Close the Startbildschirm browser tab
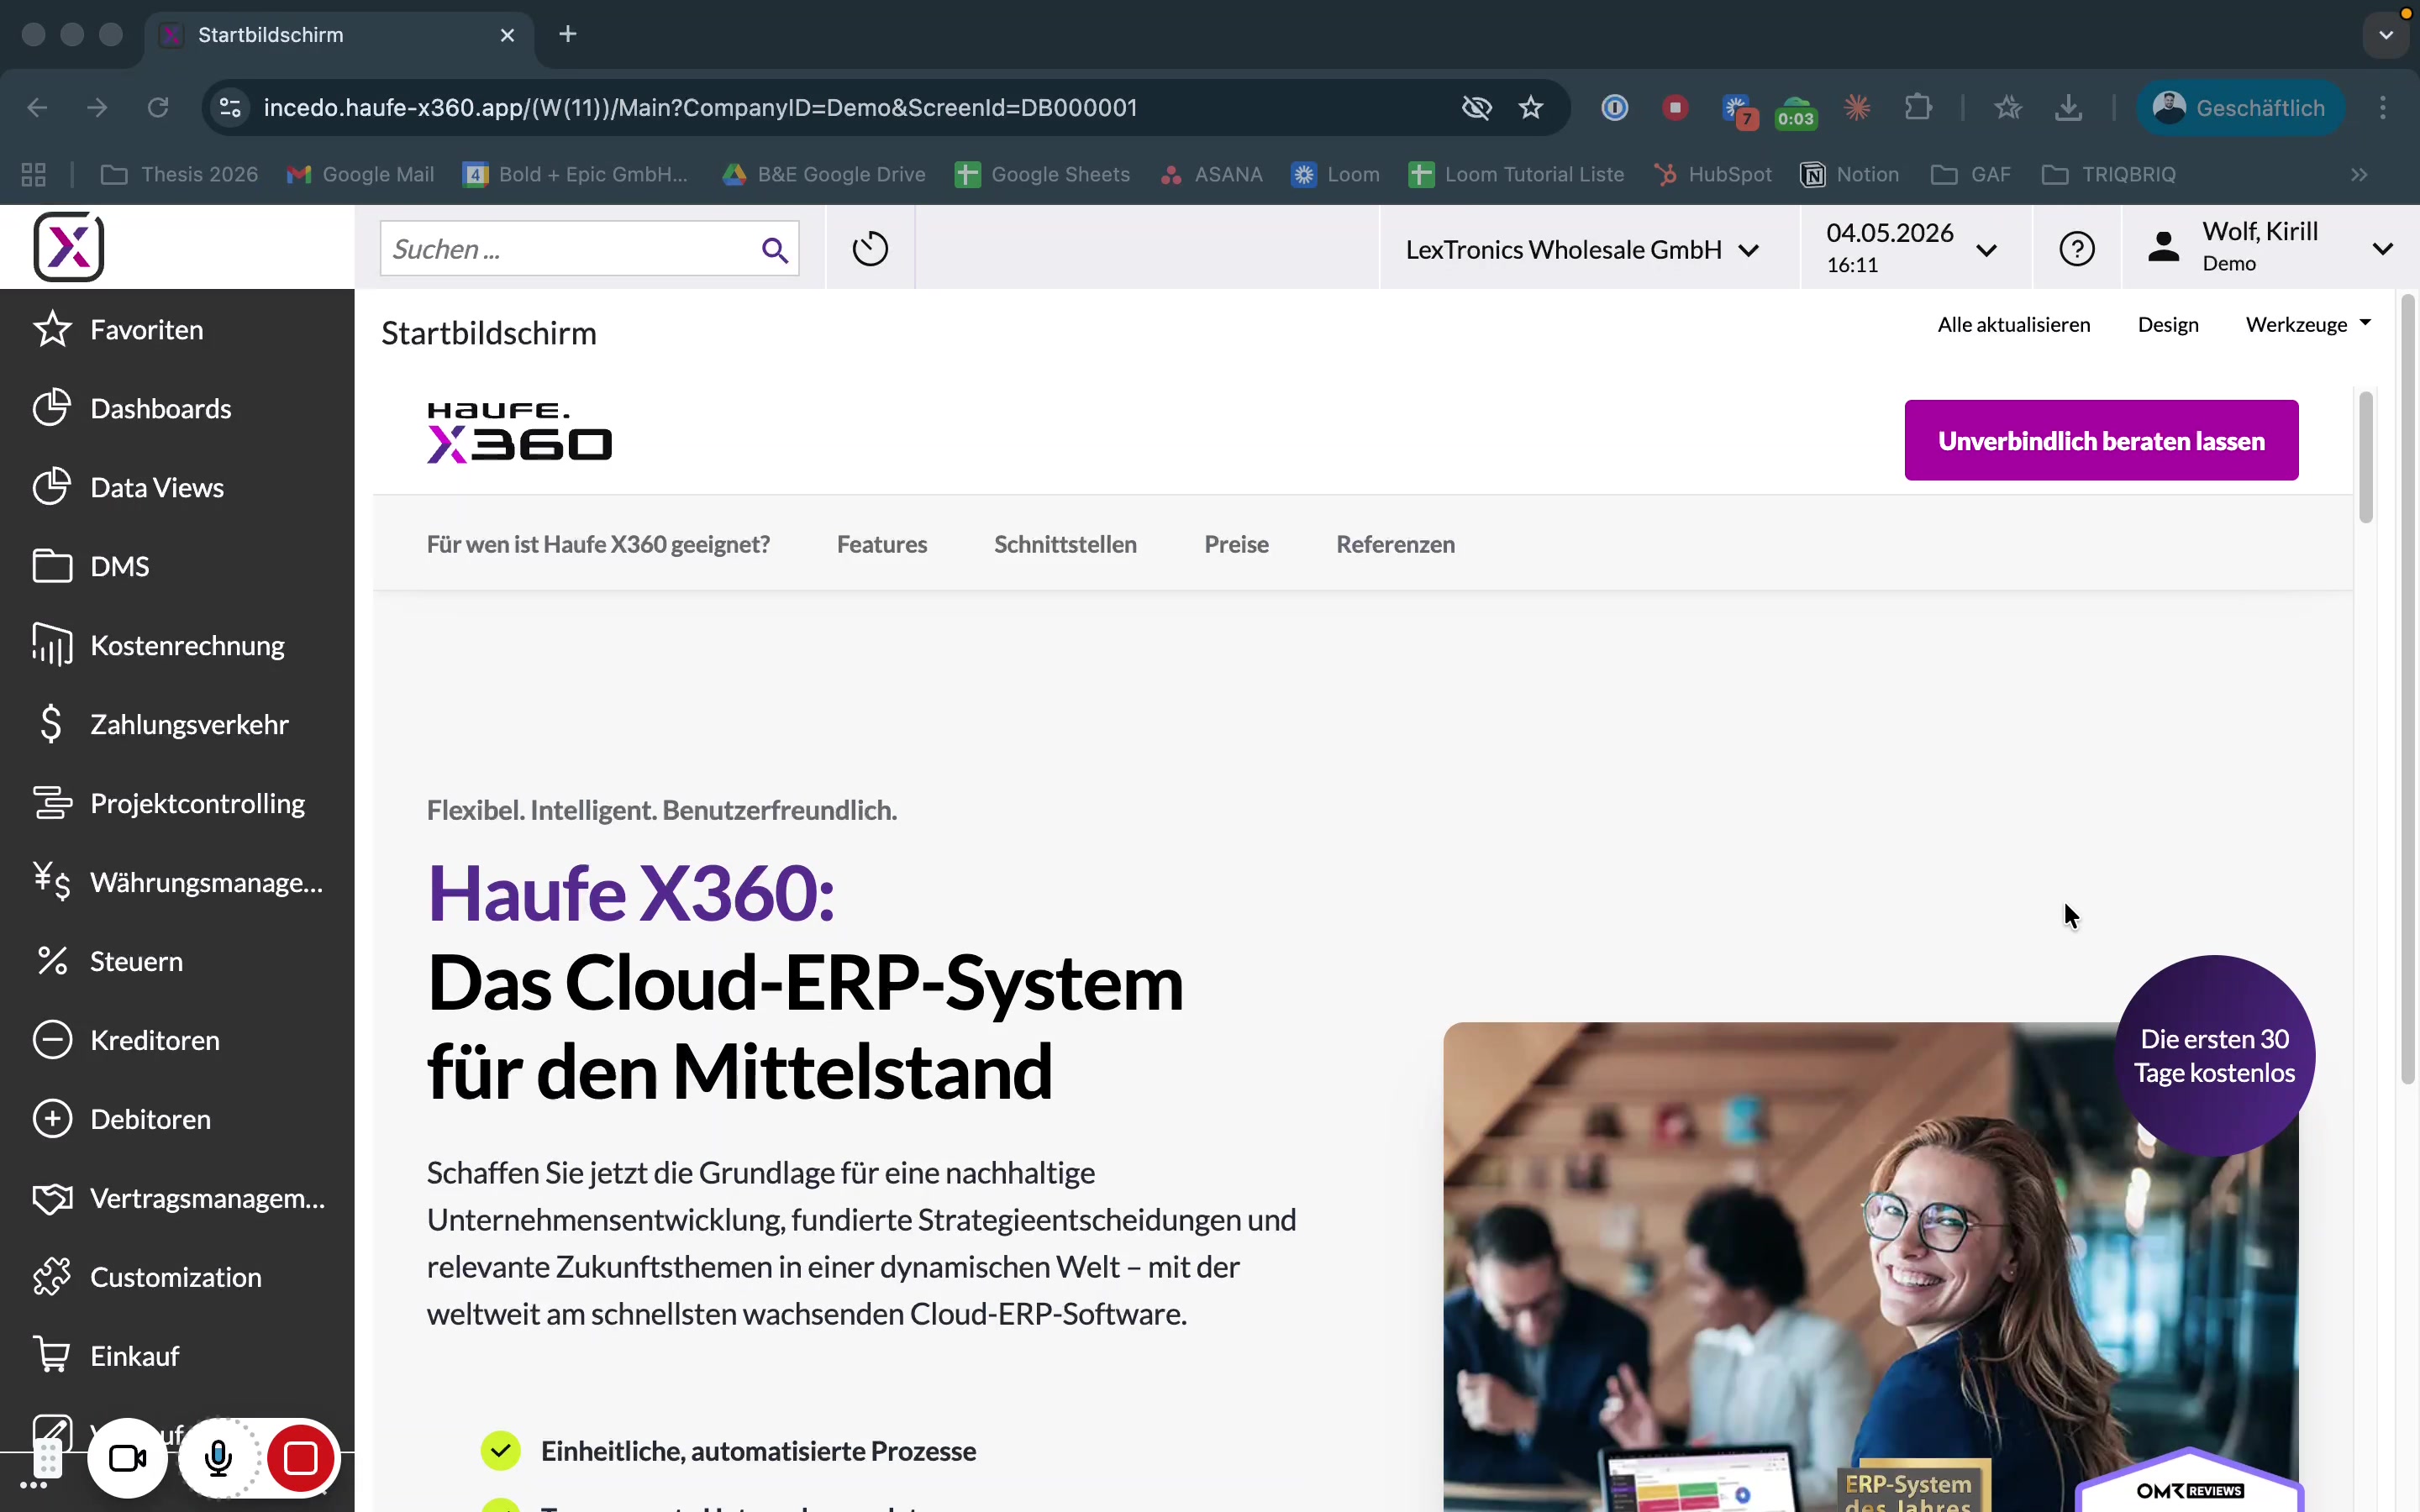 (507, 35)
